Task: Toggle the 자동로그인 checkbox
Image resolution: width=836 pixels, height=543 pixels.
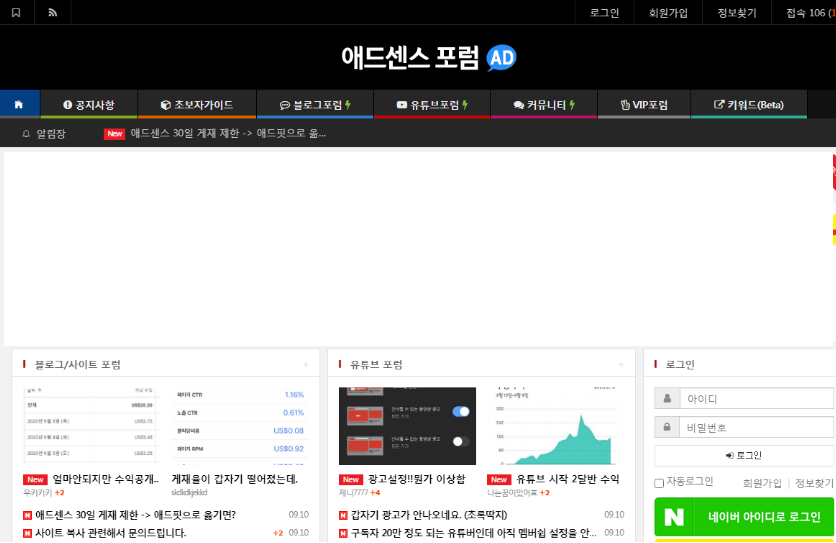Action: [x=659, y=483]
